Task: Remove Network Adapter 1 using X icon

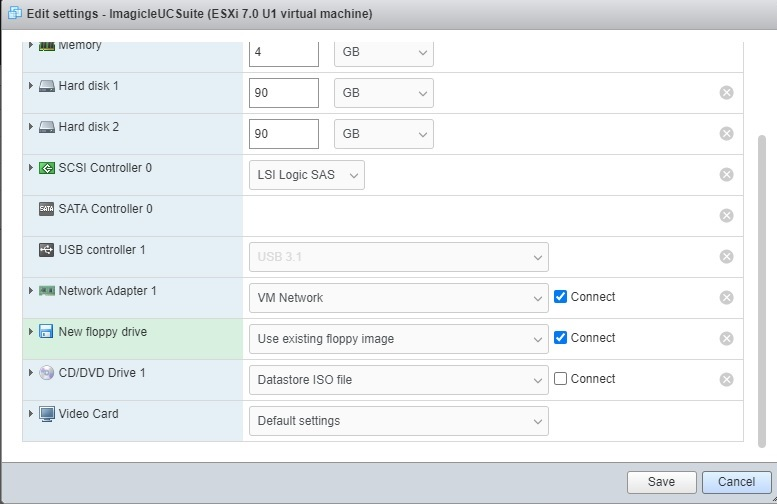Action: point(727,297)
